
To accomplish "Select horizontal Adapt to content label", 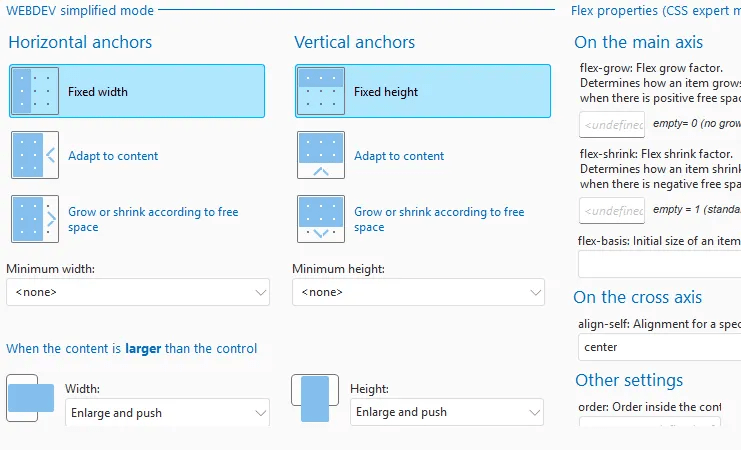I will tap(113, 156).
